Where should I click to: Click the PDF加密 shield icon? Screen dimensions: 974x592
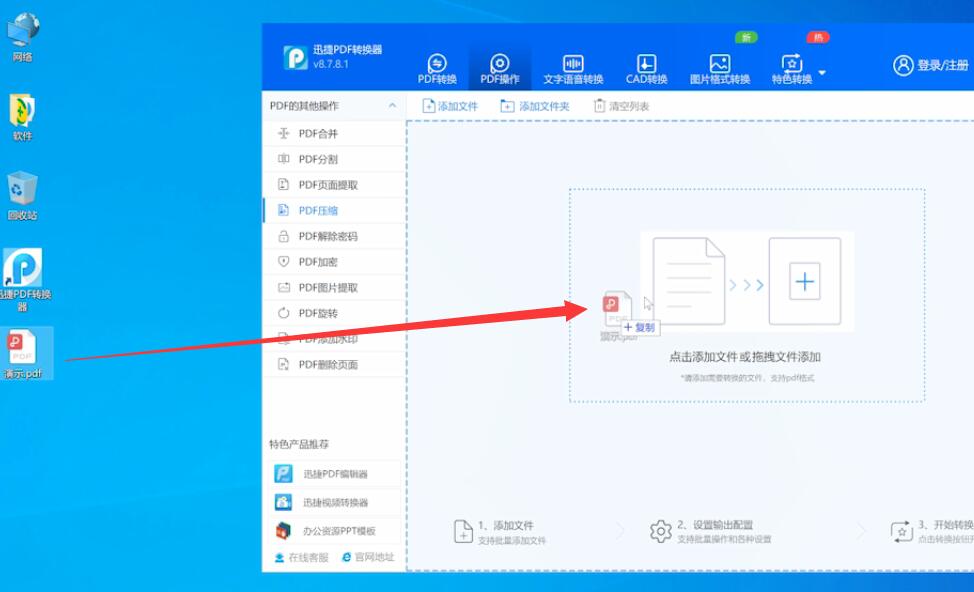point(283,262)
